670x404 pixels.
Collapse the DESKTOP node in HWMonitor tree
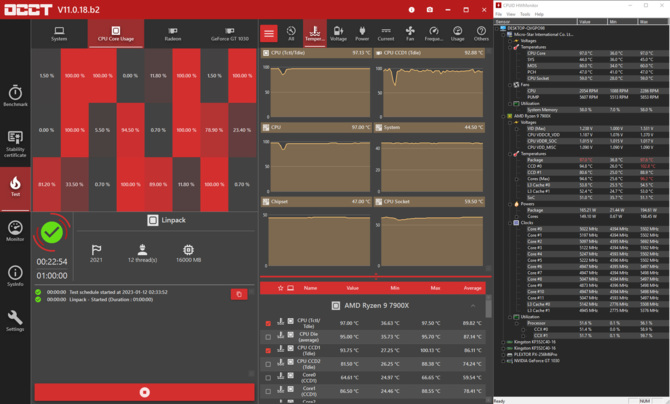pyautogui.click(x=497, y=28)
